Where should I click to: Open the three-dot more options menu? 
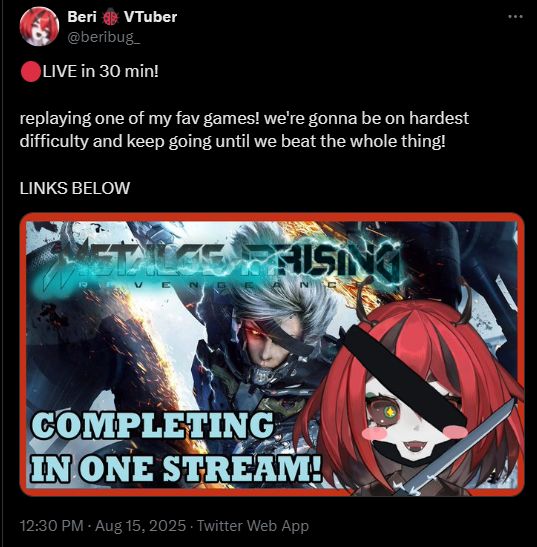coord(515,17)
